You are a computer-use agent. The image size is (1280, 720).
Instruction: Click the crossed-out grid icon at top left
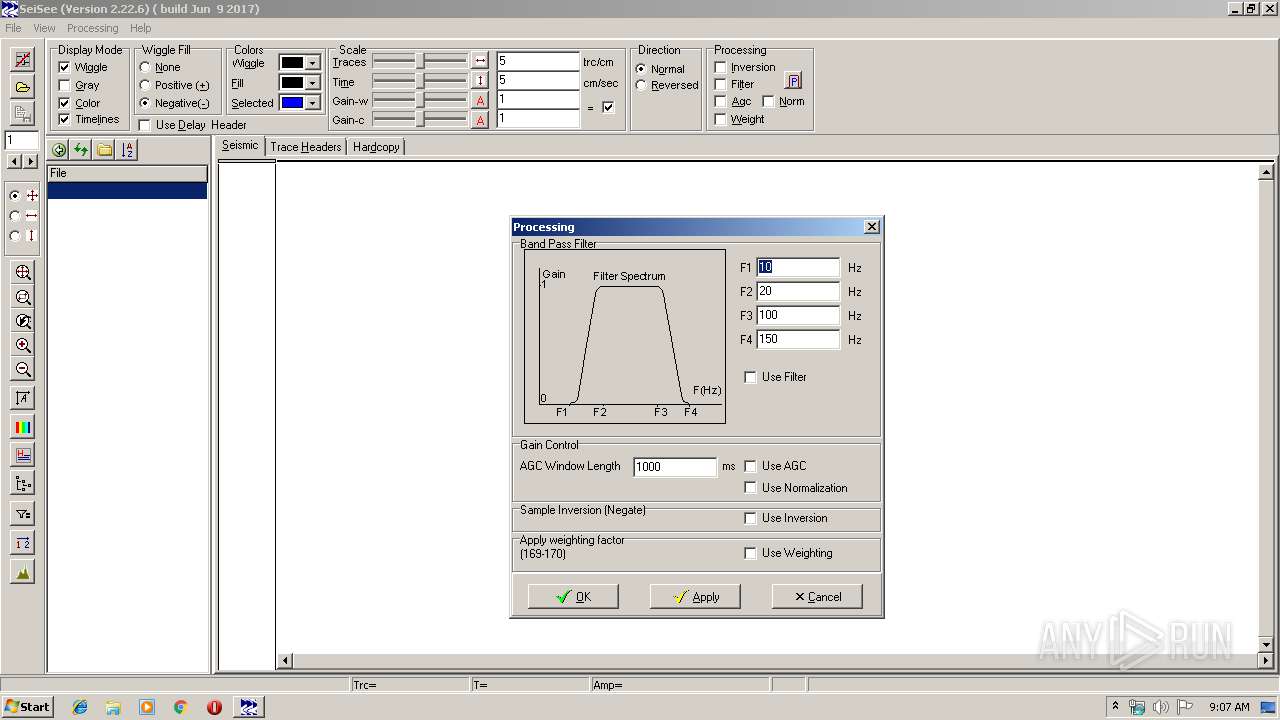[x=22, y=60]
